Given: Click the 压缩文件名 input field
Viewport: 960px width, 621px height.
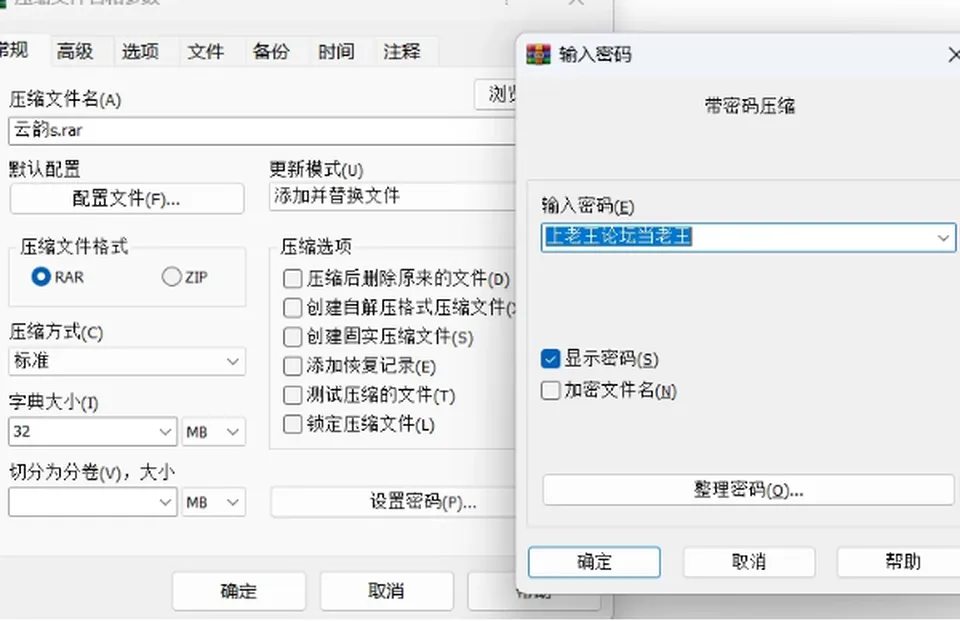Looking at the screenshot, I should pyautogui.click(x=262, y=130).
